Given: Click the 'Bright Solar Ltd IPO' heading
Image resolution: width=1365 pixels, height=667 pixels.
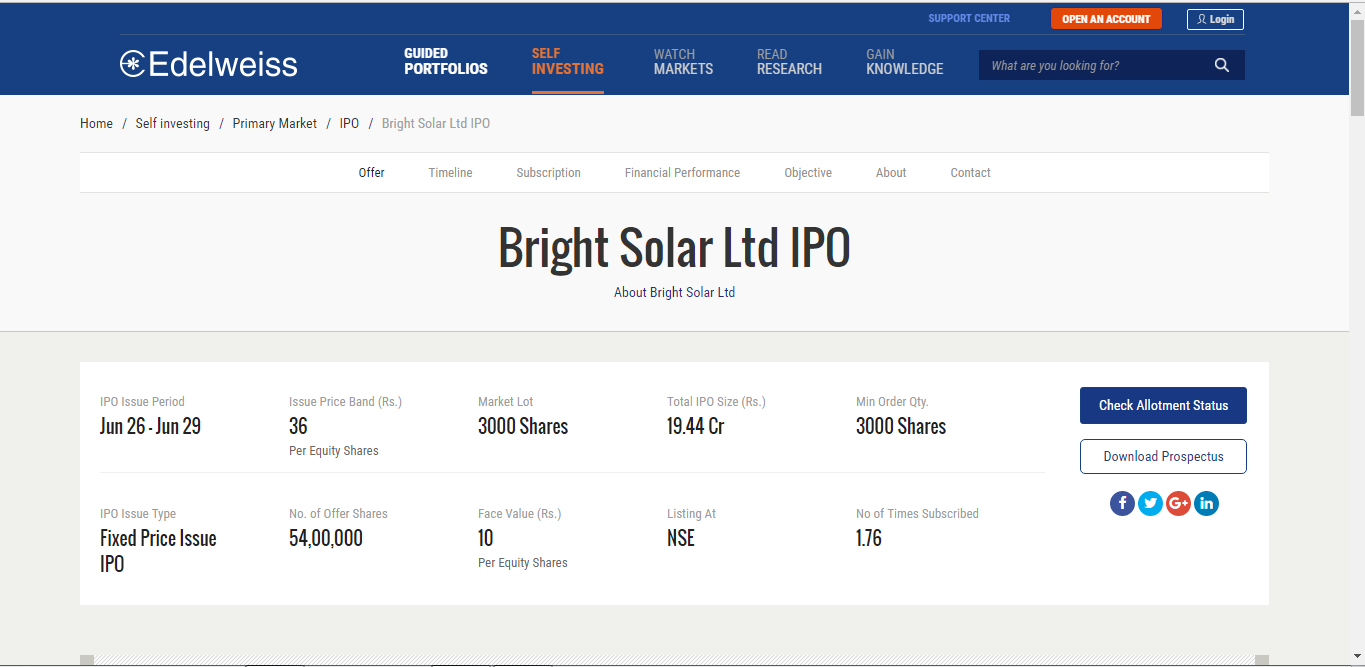Looking at the screenshot, I should click(x=674, y=248).
